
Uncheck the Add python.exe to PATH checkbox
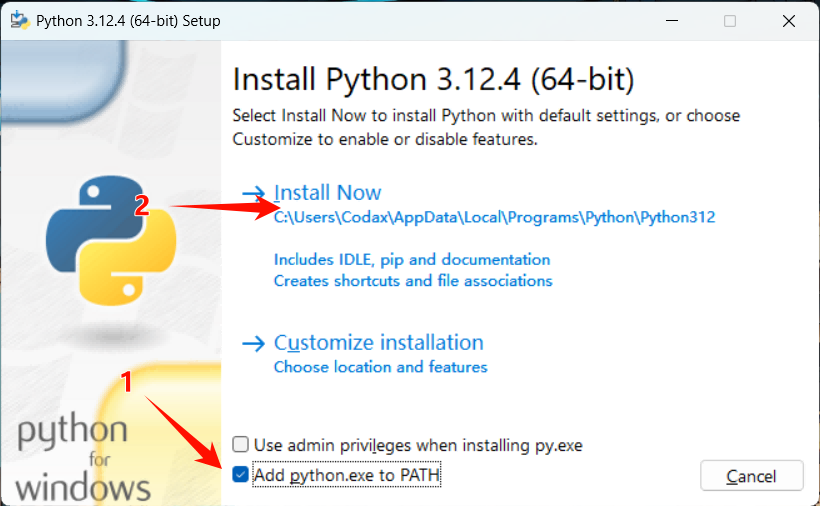click(x=241, y=475)
